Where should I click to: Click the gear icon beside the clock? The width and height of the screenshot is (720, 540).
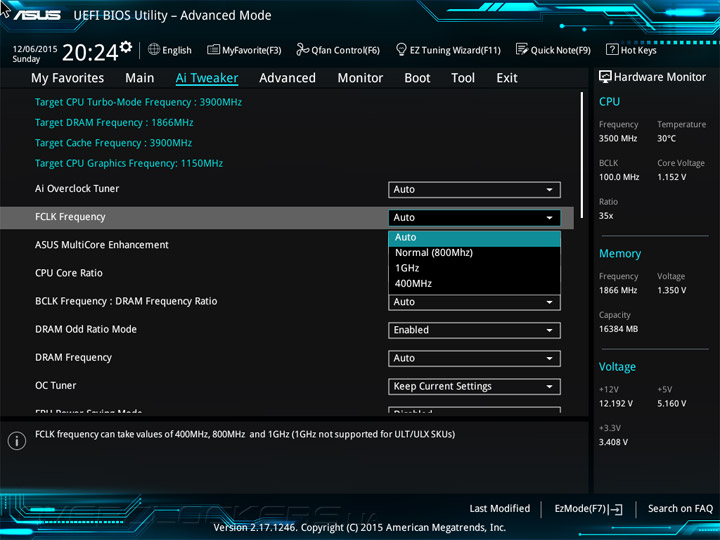[x=126, y=46]
